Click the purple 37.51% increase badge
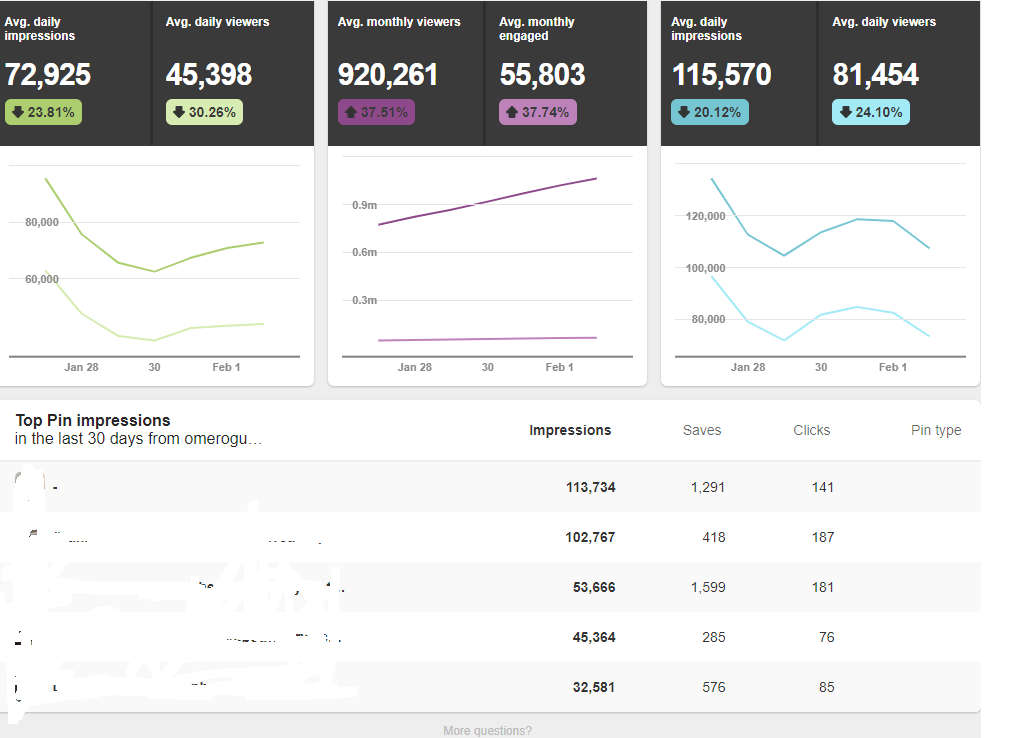 pyautogui.click(x=376, y=112)
